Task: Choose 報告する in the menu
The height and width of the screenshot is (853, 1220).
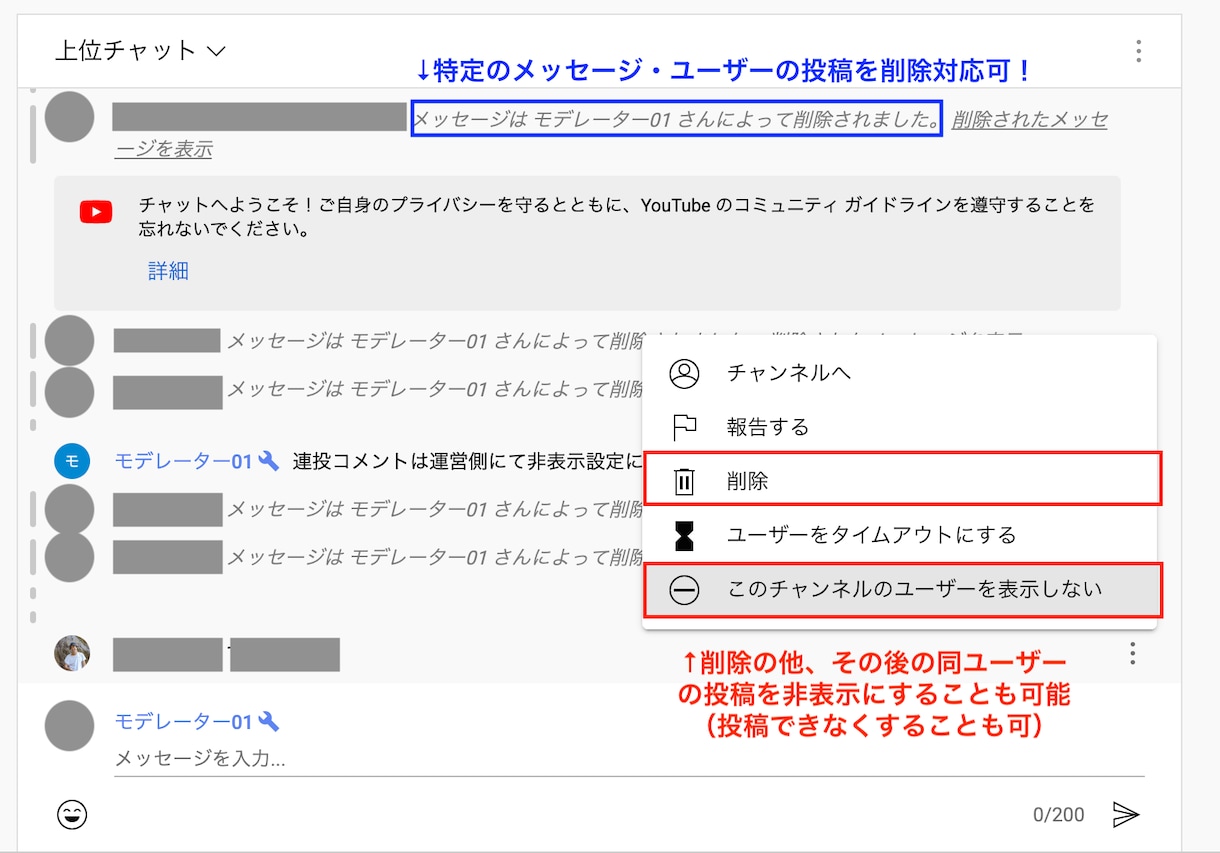Action: click(x=899, y=427)
